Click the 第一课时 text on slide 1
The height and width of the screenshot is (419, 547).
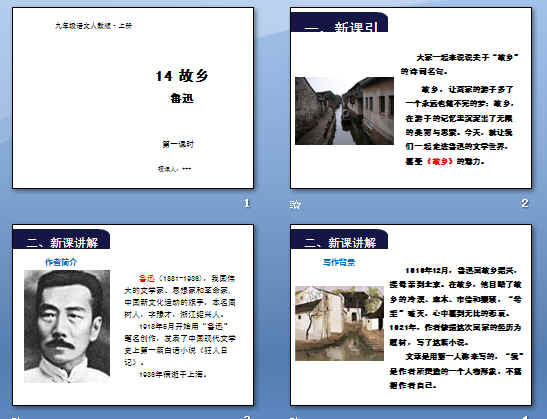click(x=178, y=144)
